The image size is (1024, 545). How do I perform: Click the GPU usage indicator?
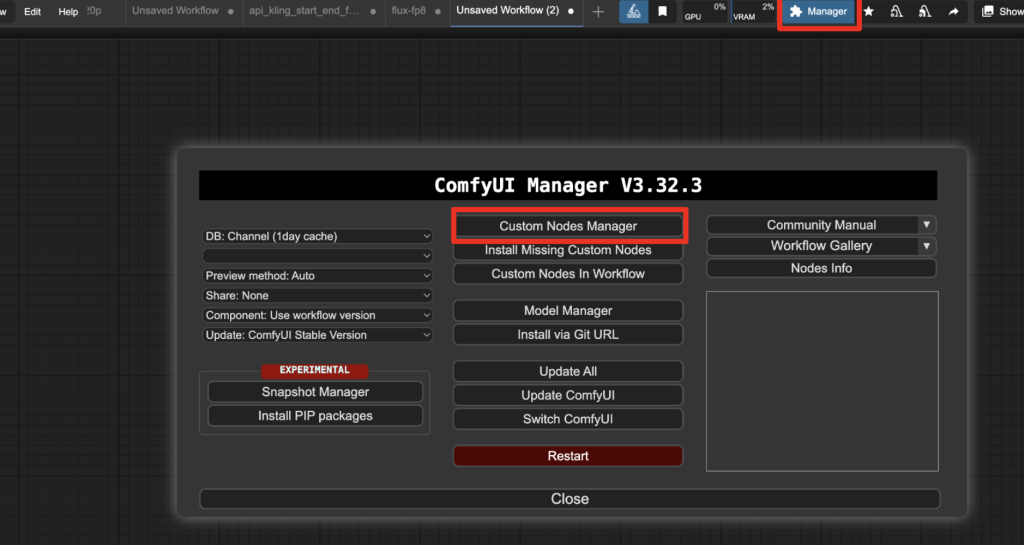click(705, 12)
